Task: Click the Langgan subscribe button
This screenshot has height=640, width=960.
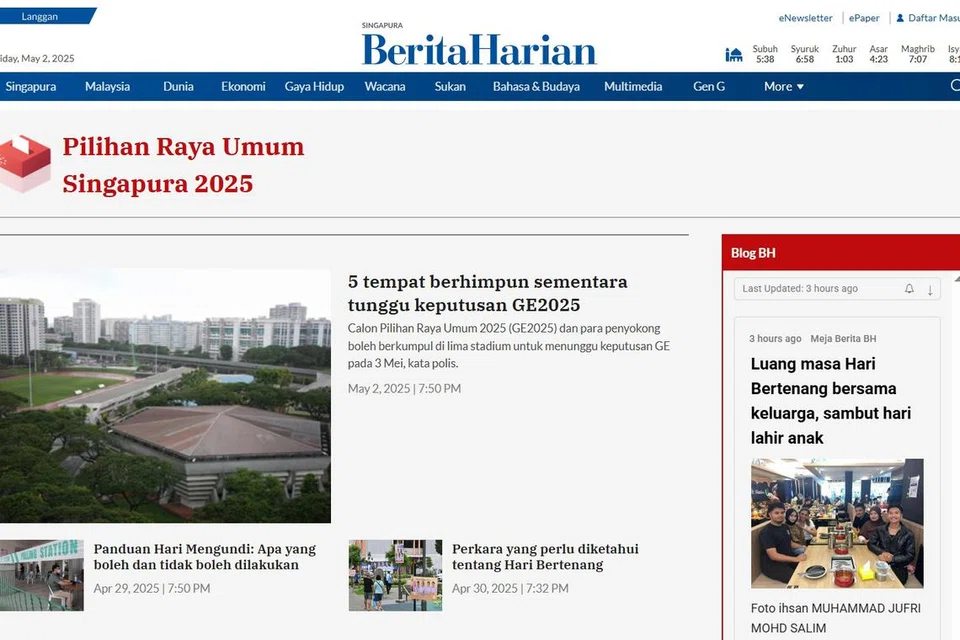Action: (x=41, y=16)
